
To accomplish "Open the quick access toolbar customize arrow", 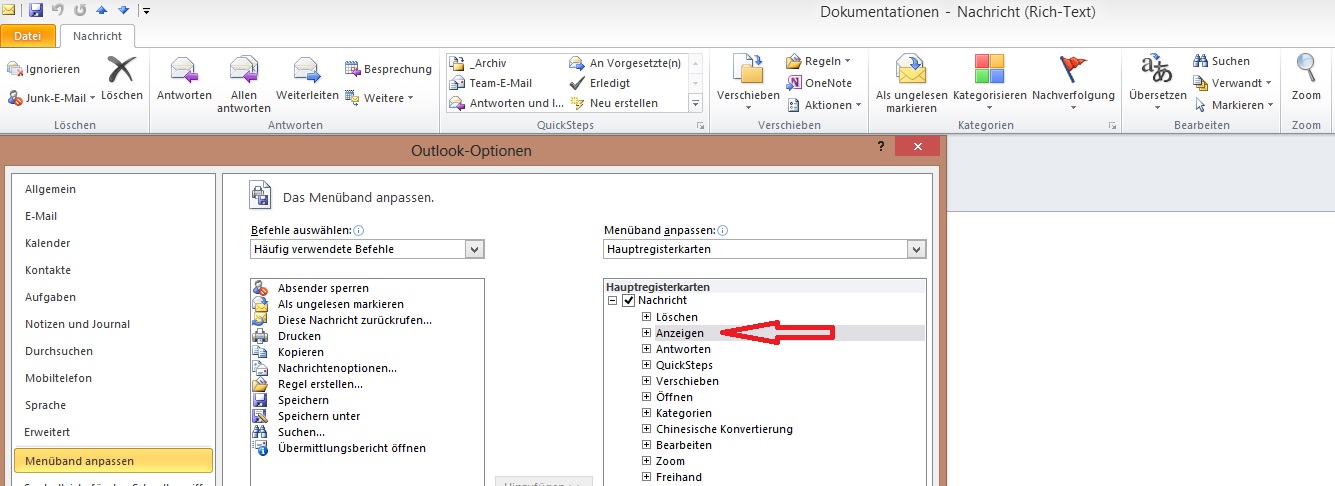I will click(146, 11).
